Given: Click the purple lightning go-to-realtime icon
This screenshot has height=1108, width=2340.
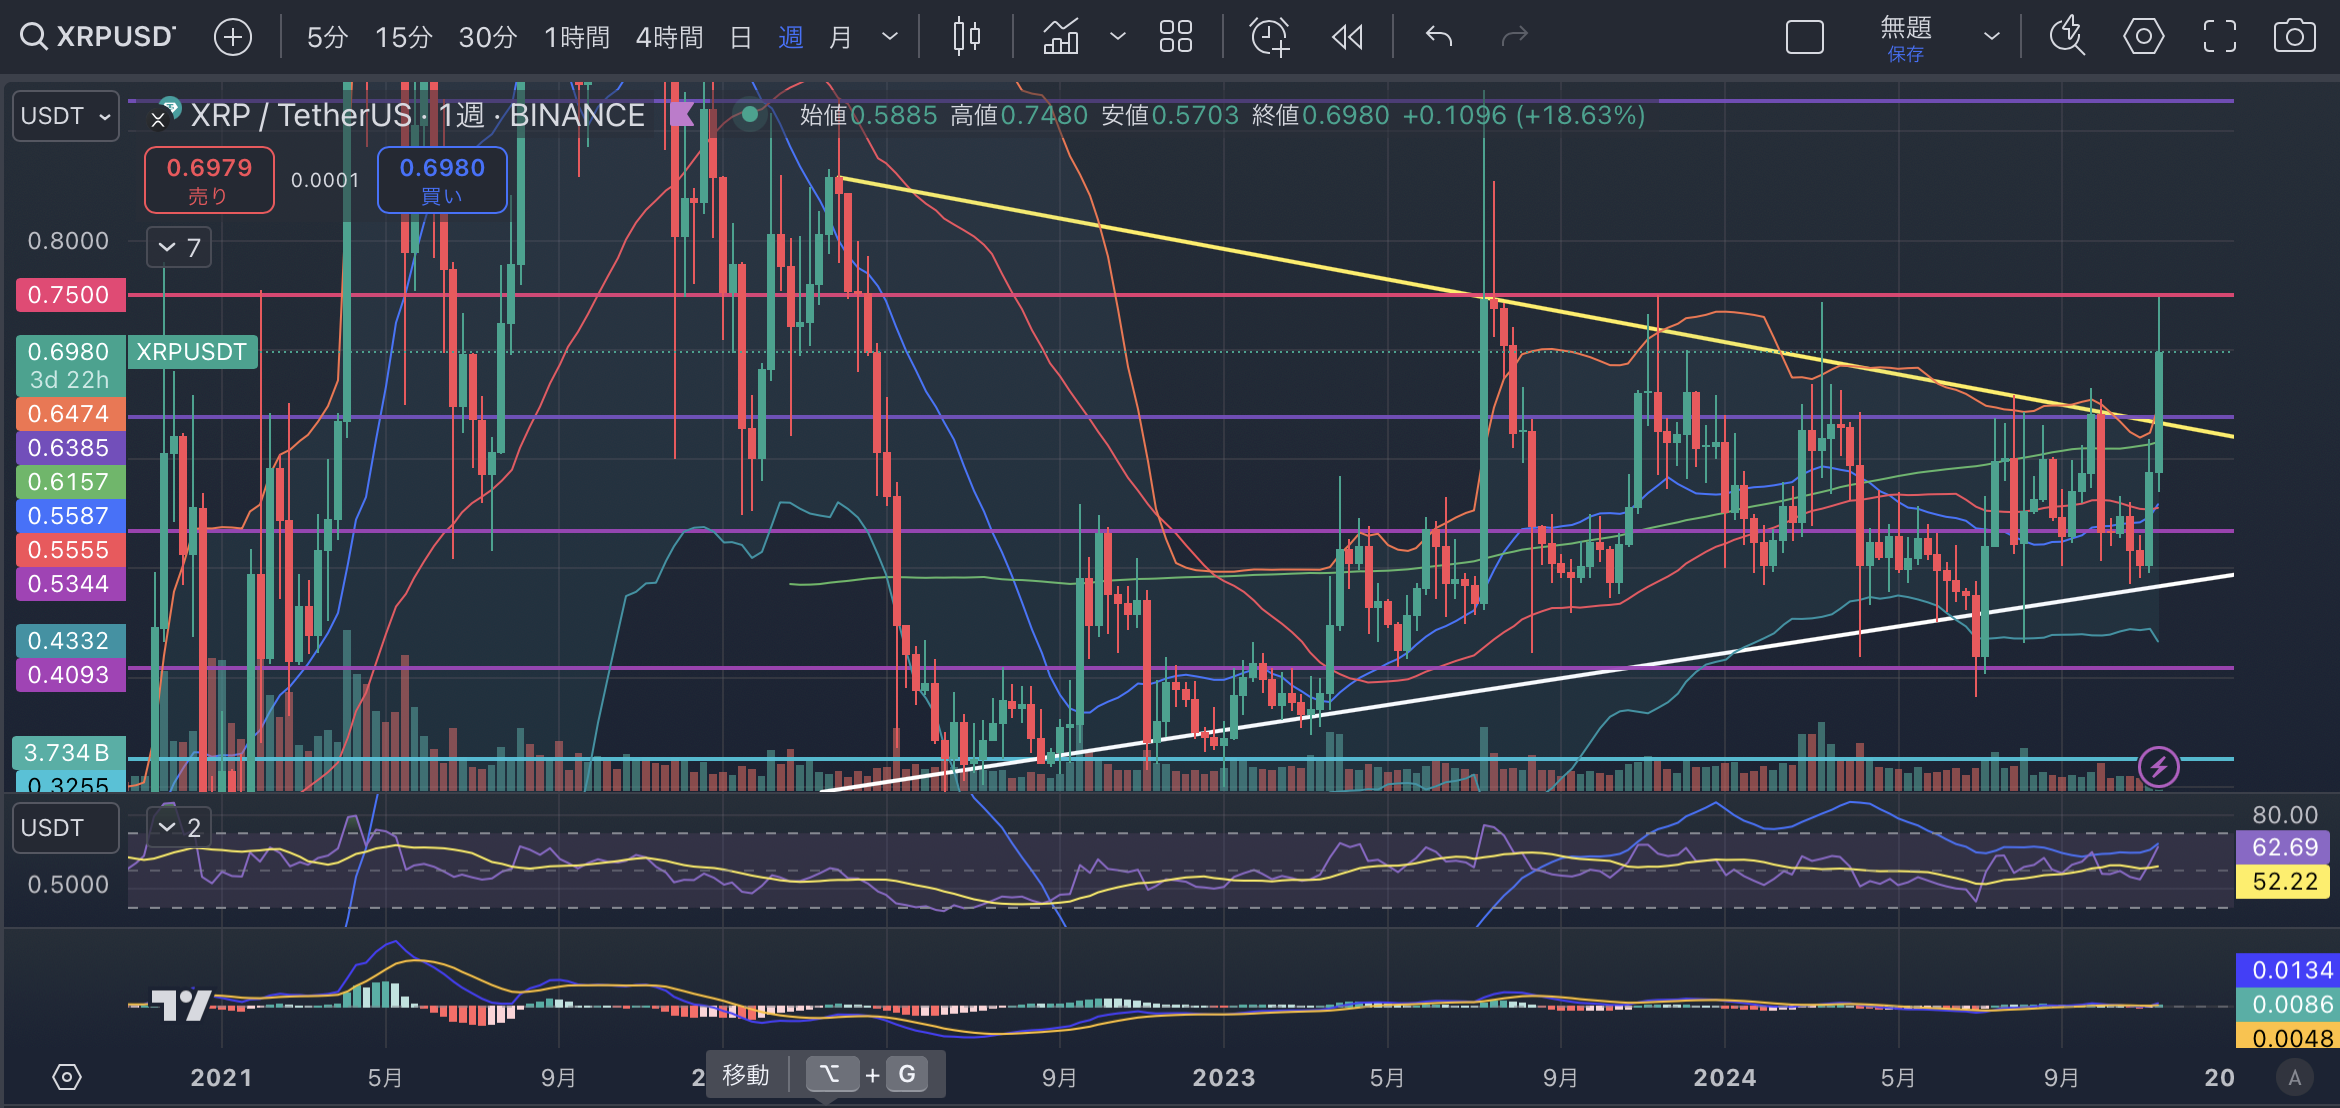Looking at the screenshot, I should click(2158, 767).
